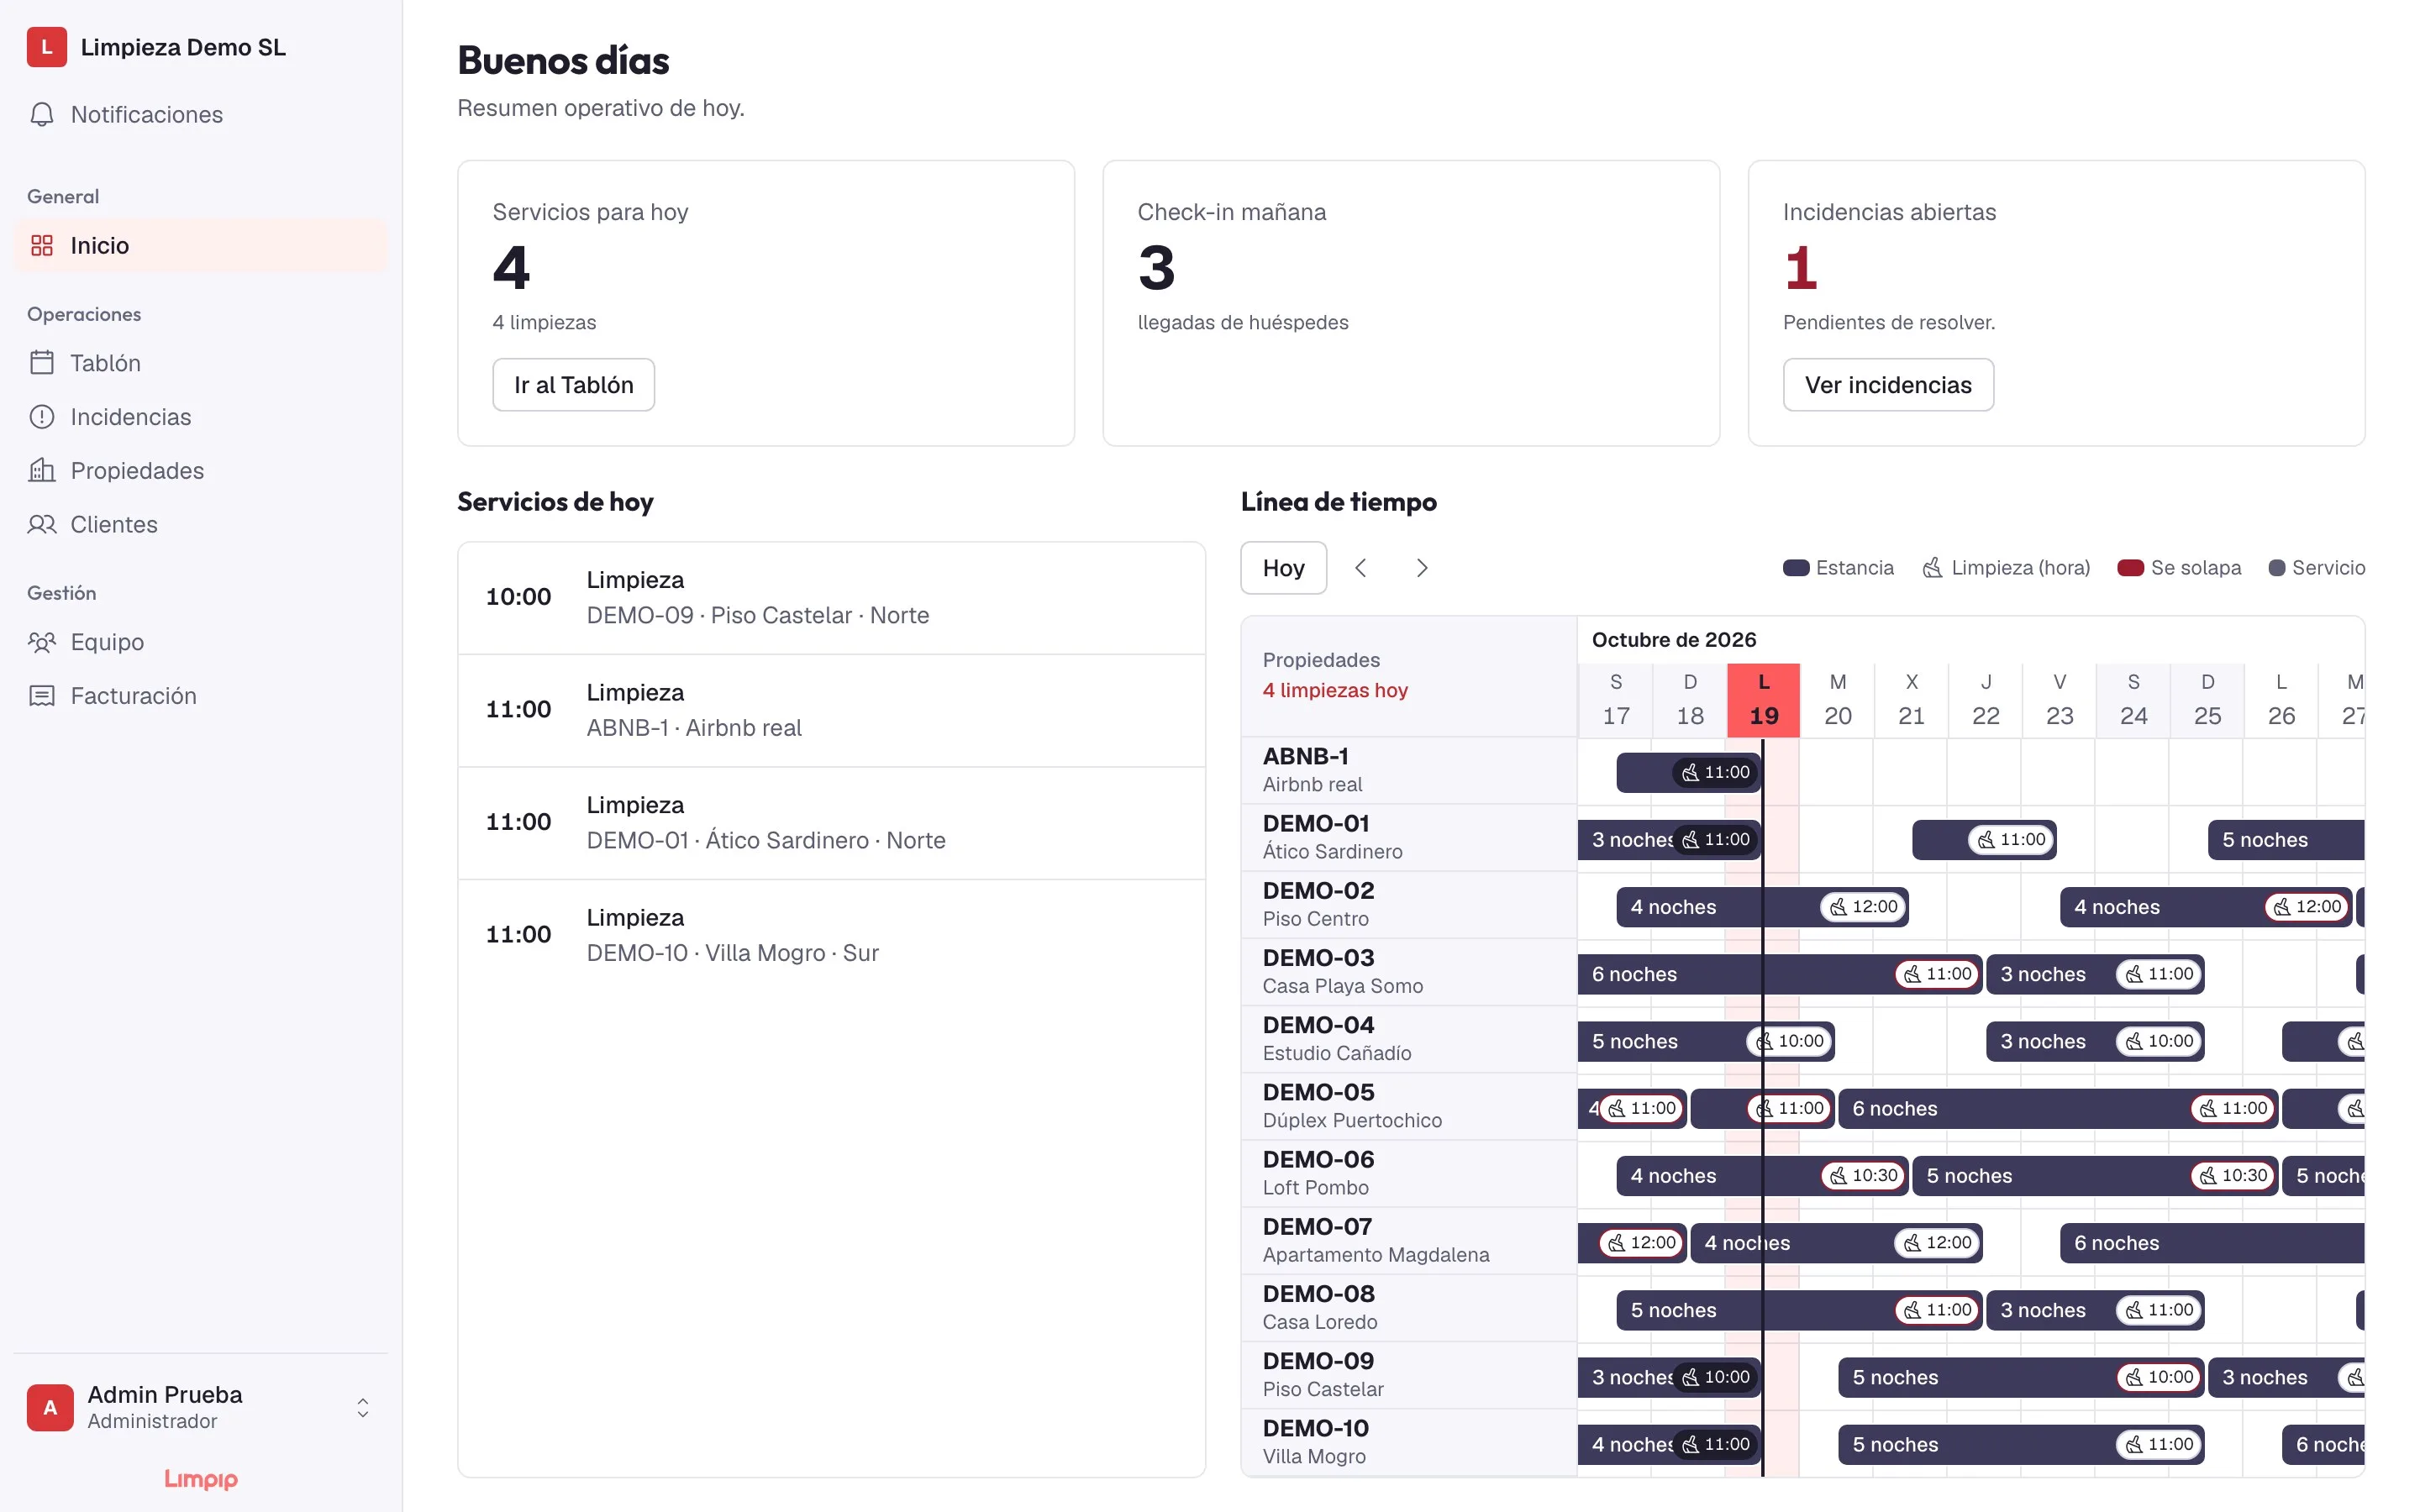This screenshot has height=1512, width=2420.
Task: Open the 10:00 DEMO-09 Piso Castelar service
Action: click(831, 598)
